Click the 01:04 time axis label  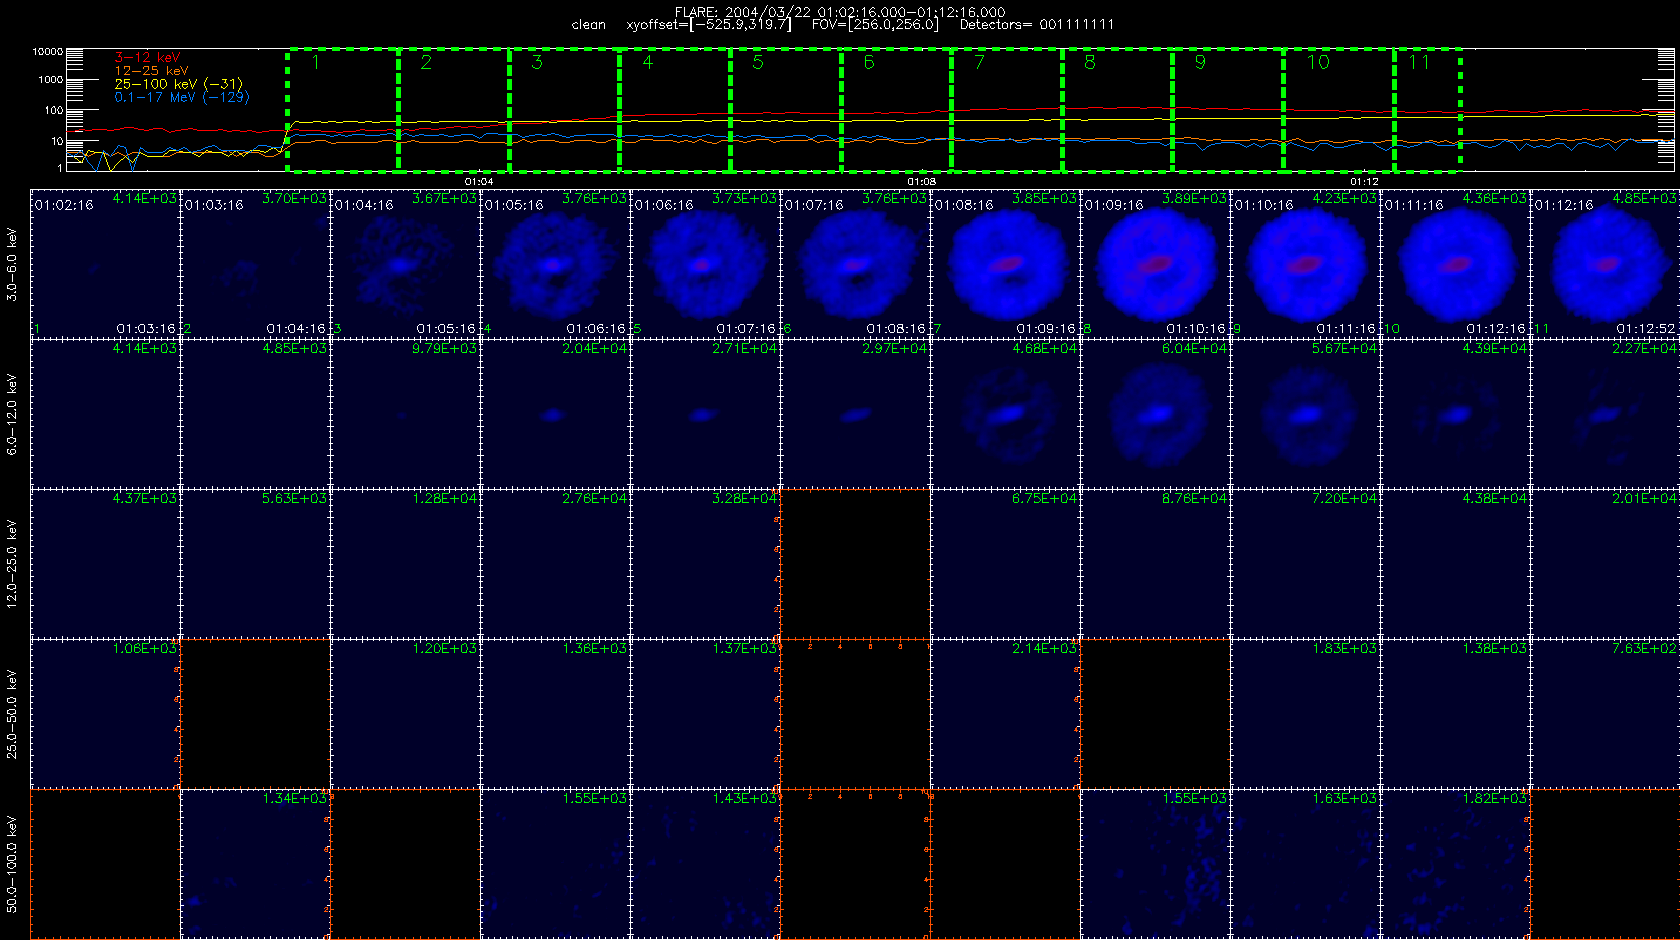coord(479,181)
